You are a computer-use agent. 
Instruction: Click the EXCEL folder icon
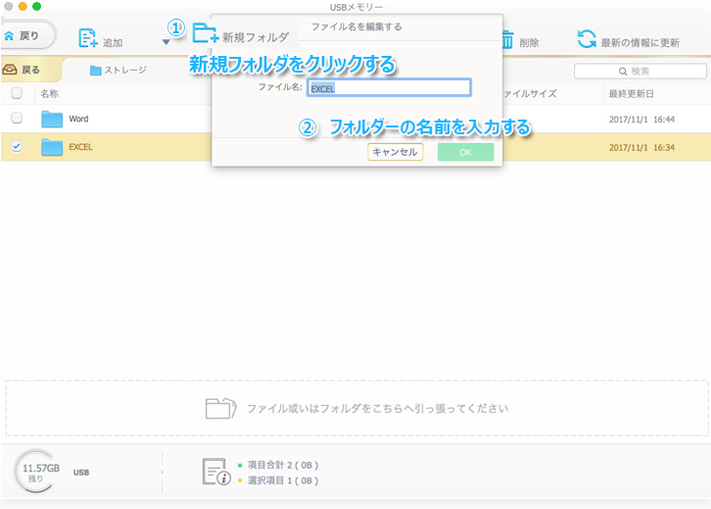(x=52, y=147)
